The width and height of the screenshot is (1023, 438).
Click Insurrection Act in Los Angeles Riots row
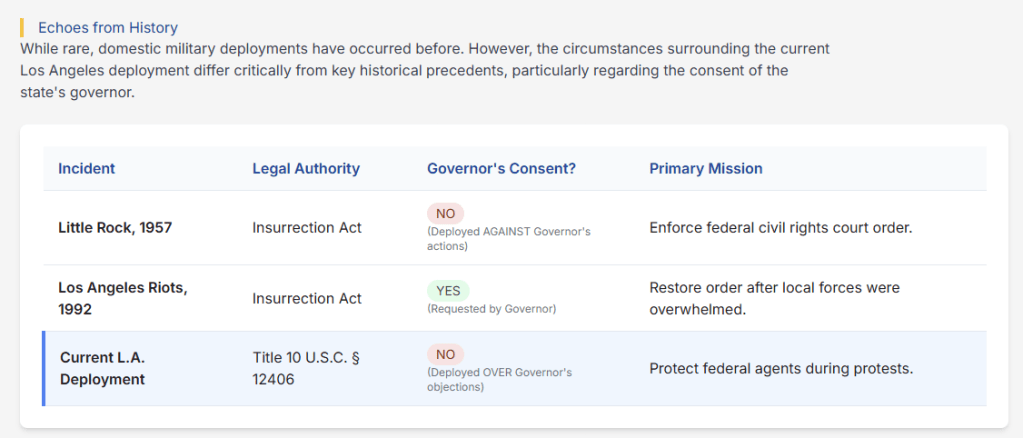[x=306, y=298]
